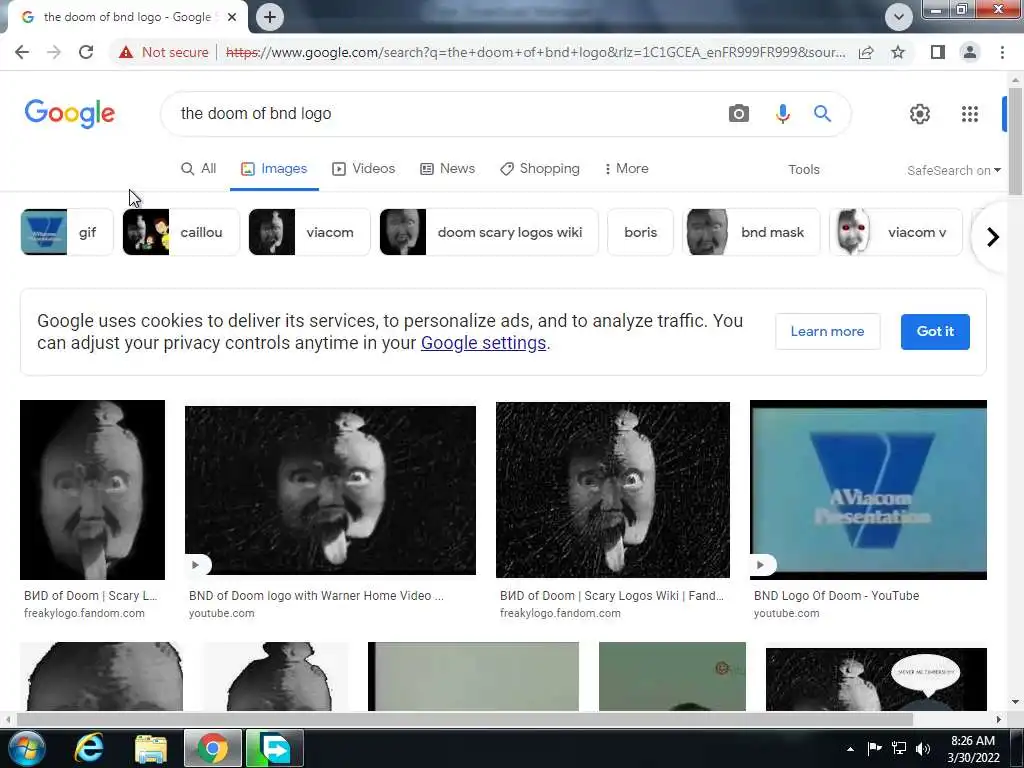Screen dimensions: 1024x768
Task: Click inside the search query field
Action: pyautogui.click(x=444, y=114)
